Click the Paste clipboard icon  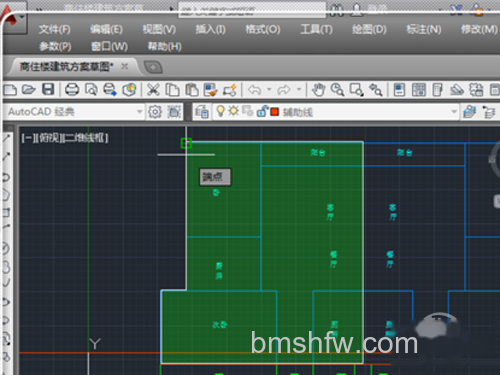tap(192, 89)
